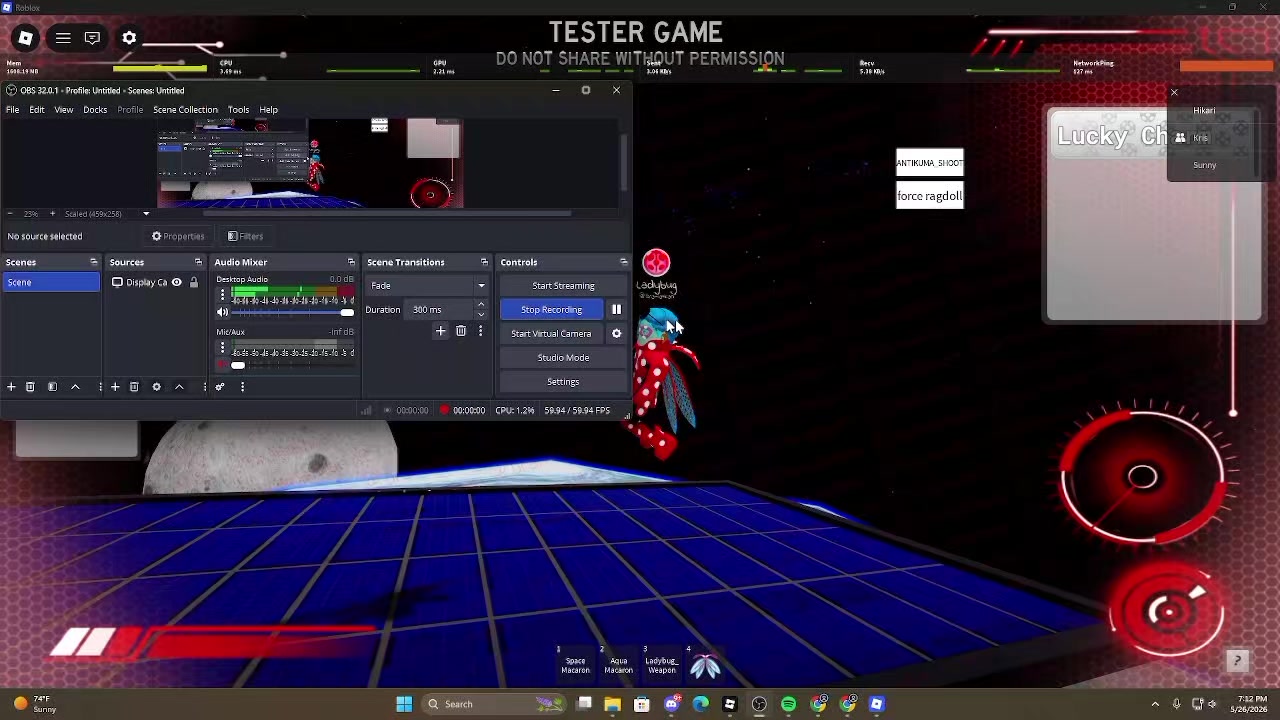Remove selected scene using Scenes trash icon
The image size is (1280, 720).
click(30, 387)
